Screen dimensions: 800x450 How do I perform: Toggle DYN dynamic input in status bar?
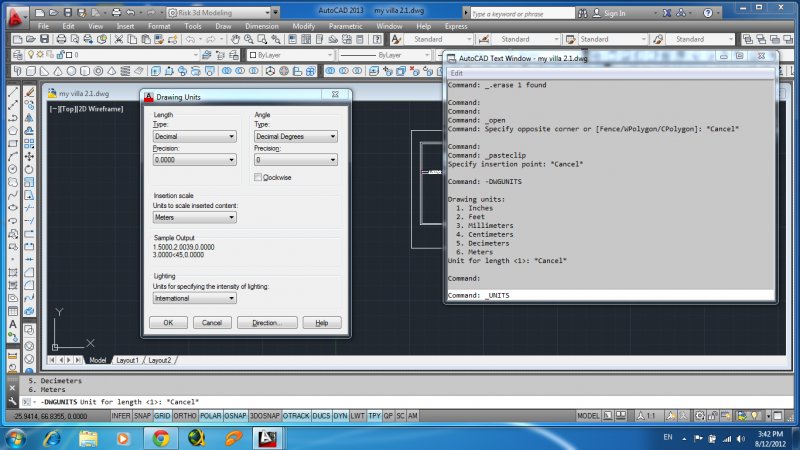340,416
